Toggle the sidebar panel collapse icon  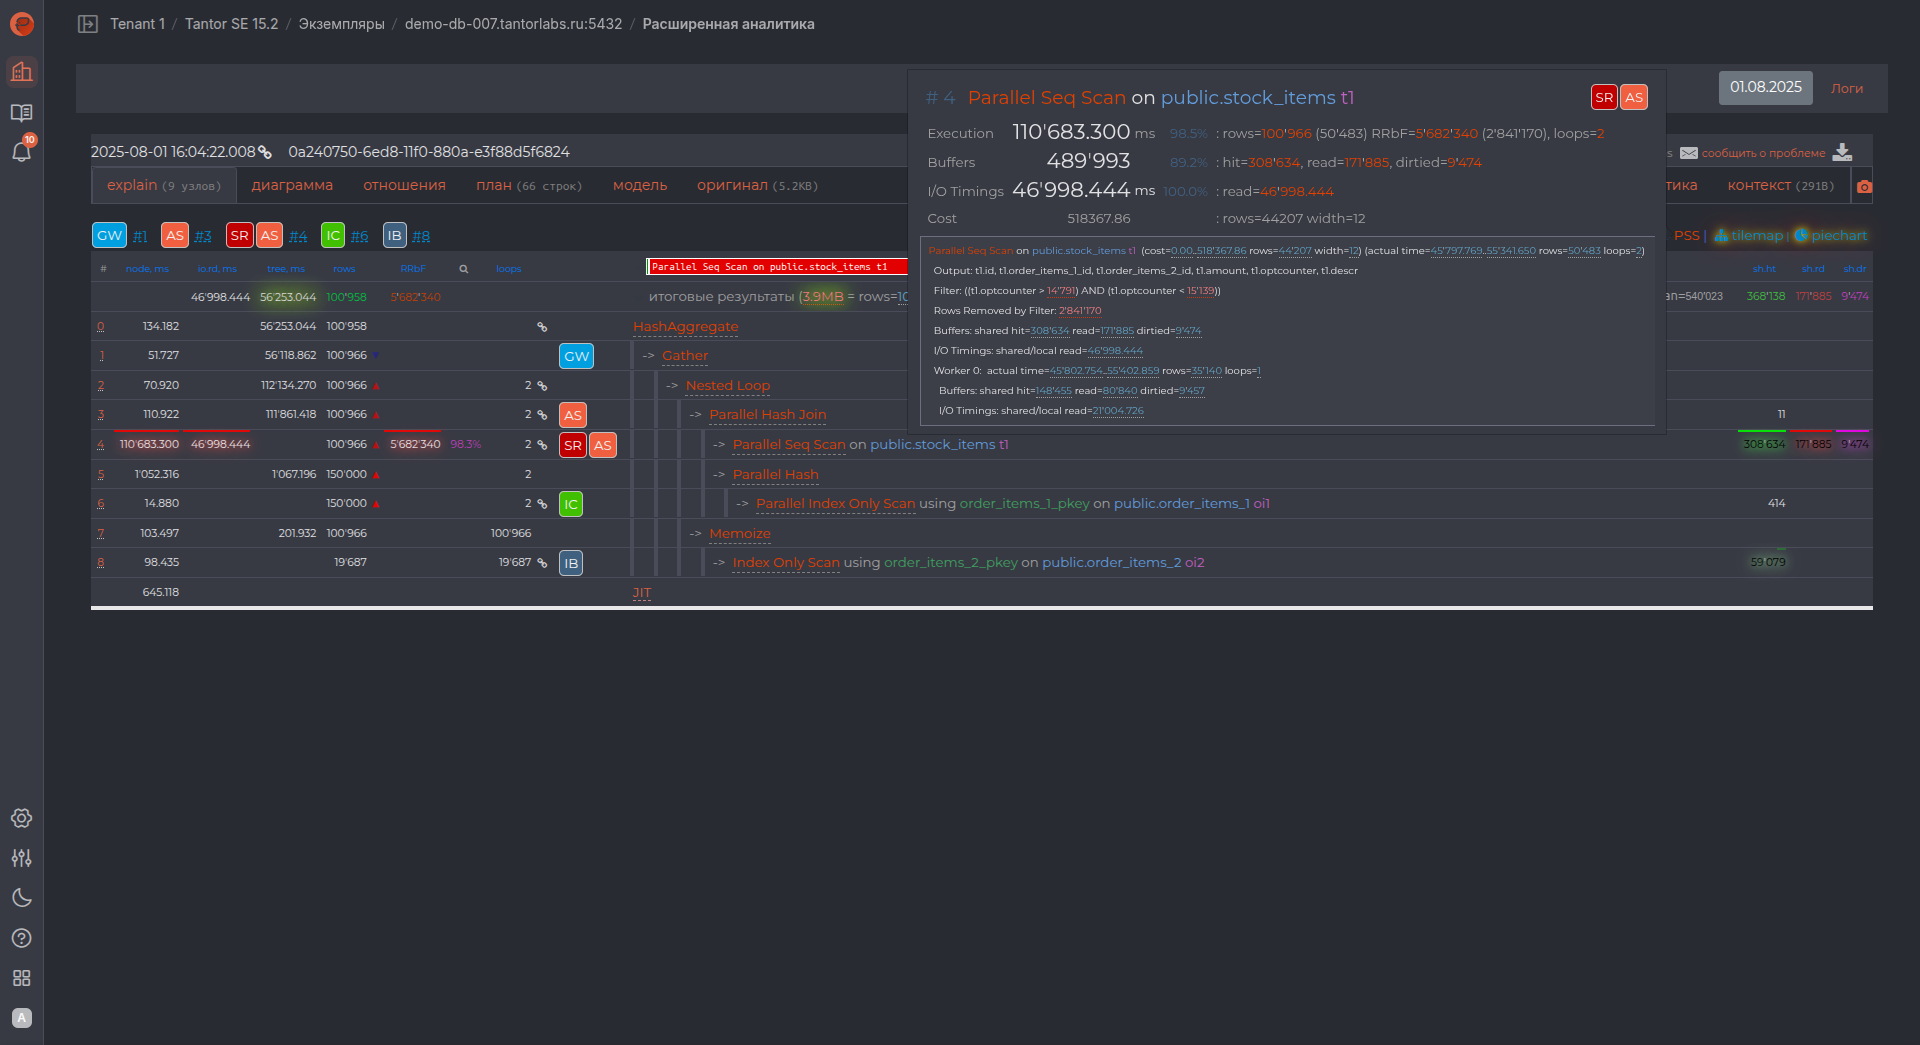click(x=88, y=24)
